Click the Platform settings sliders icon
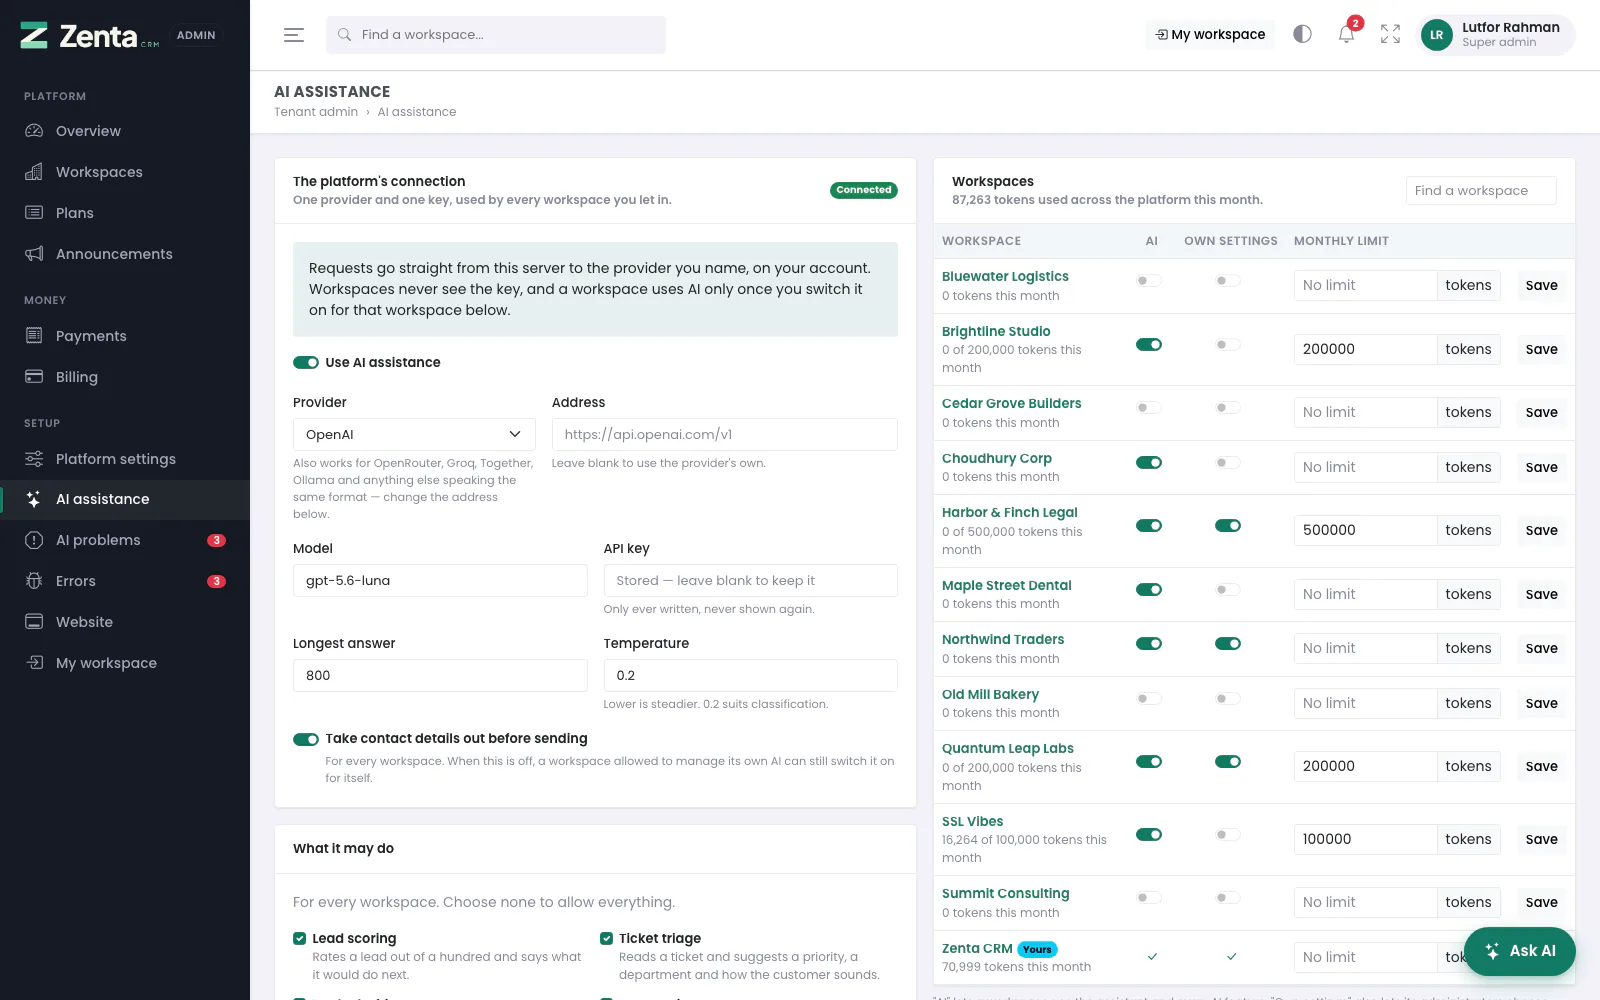Screen dimensions: 1600x1000 tap(34, 459)
